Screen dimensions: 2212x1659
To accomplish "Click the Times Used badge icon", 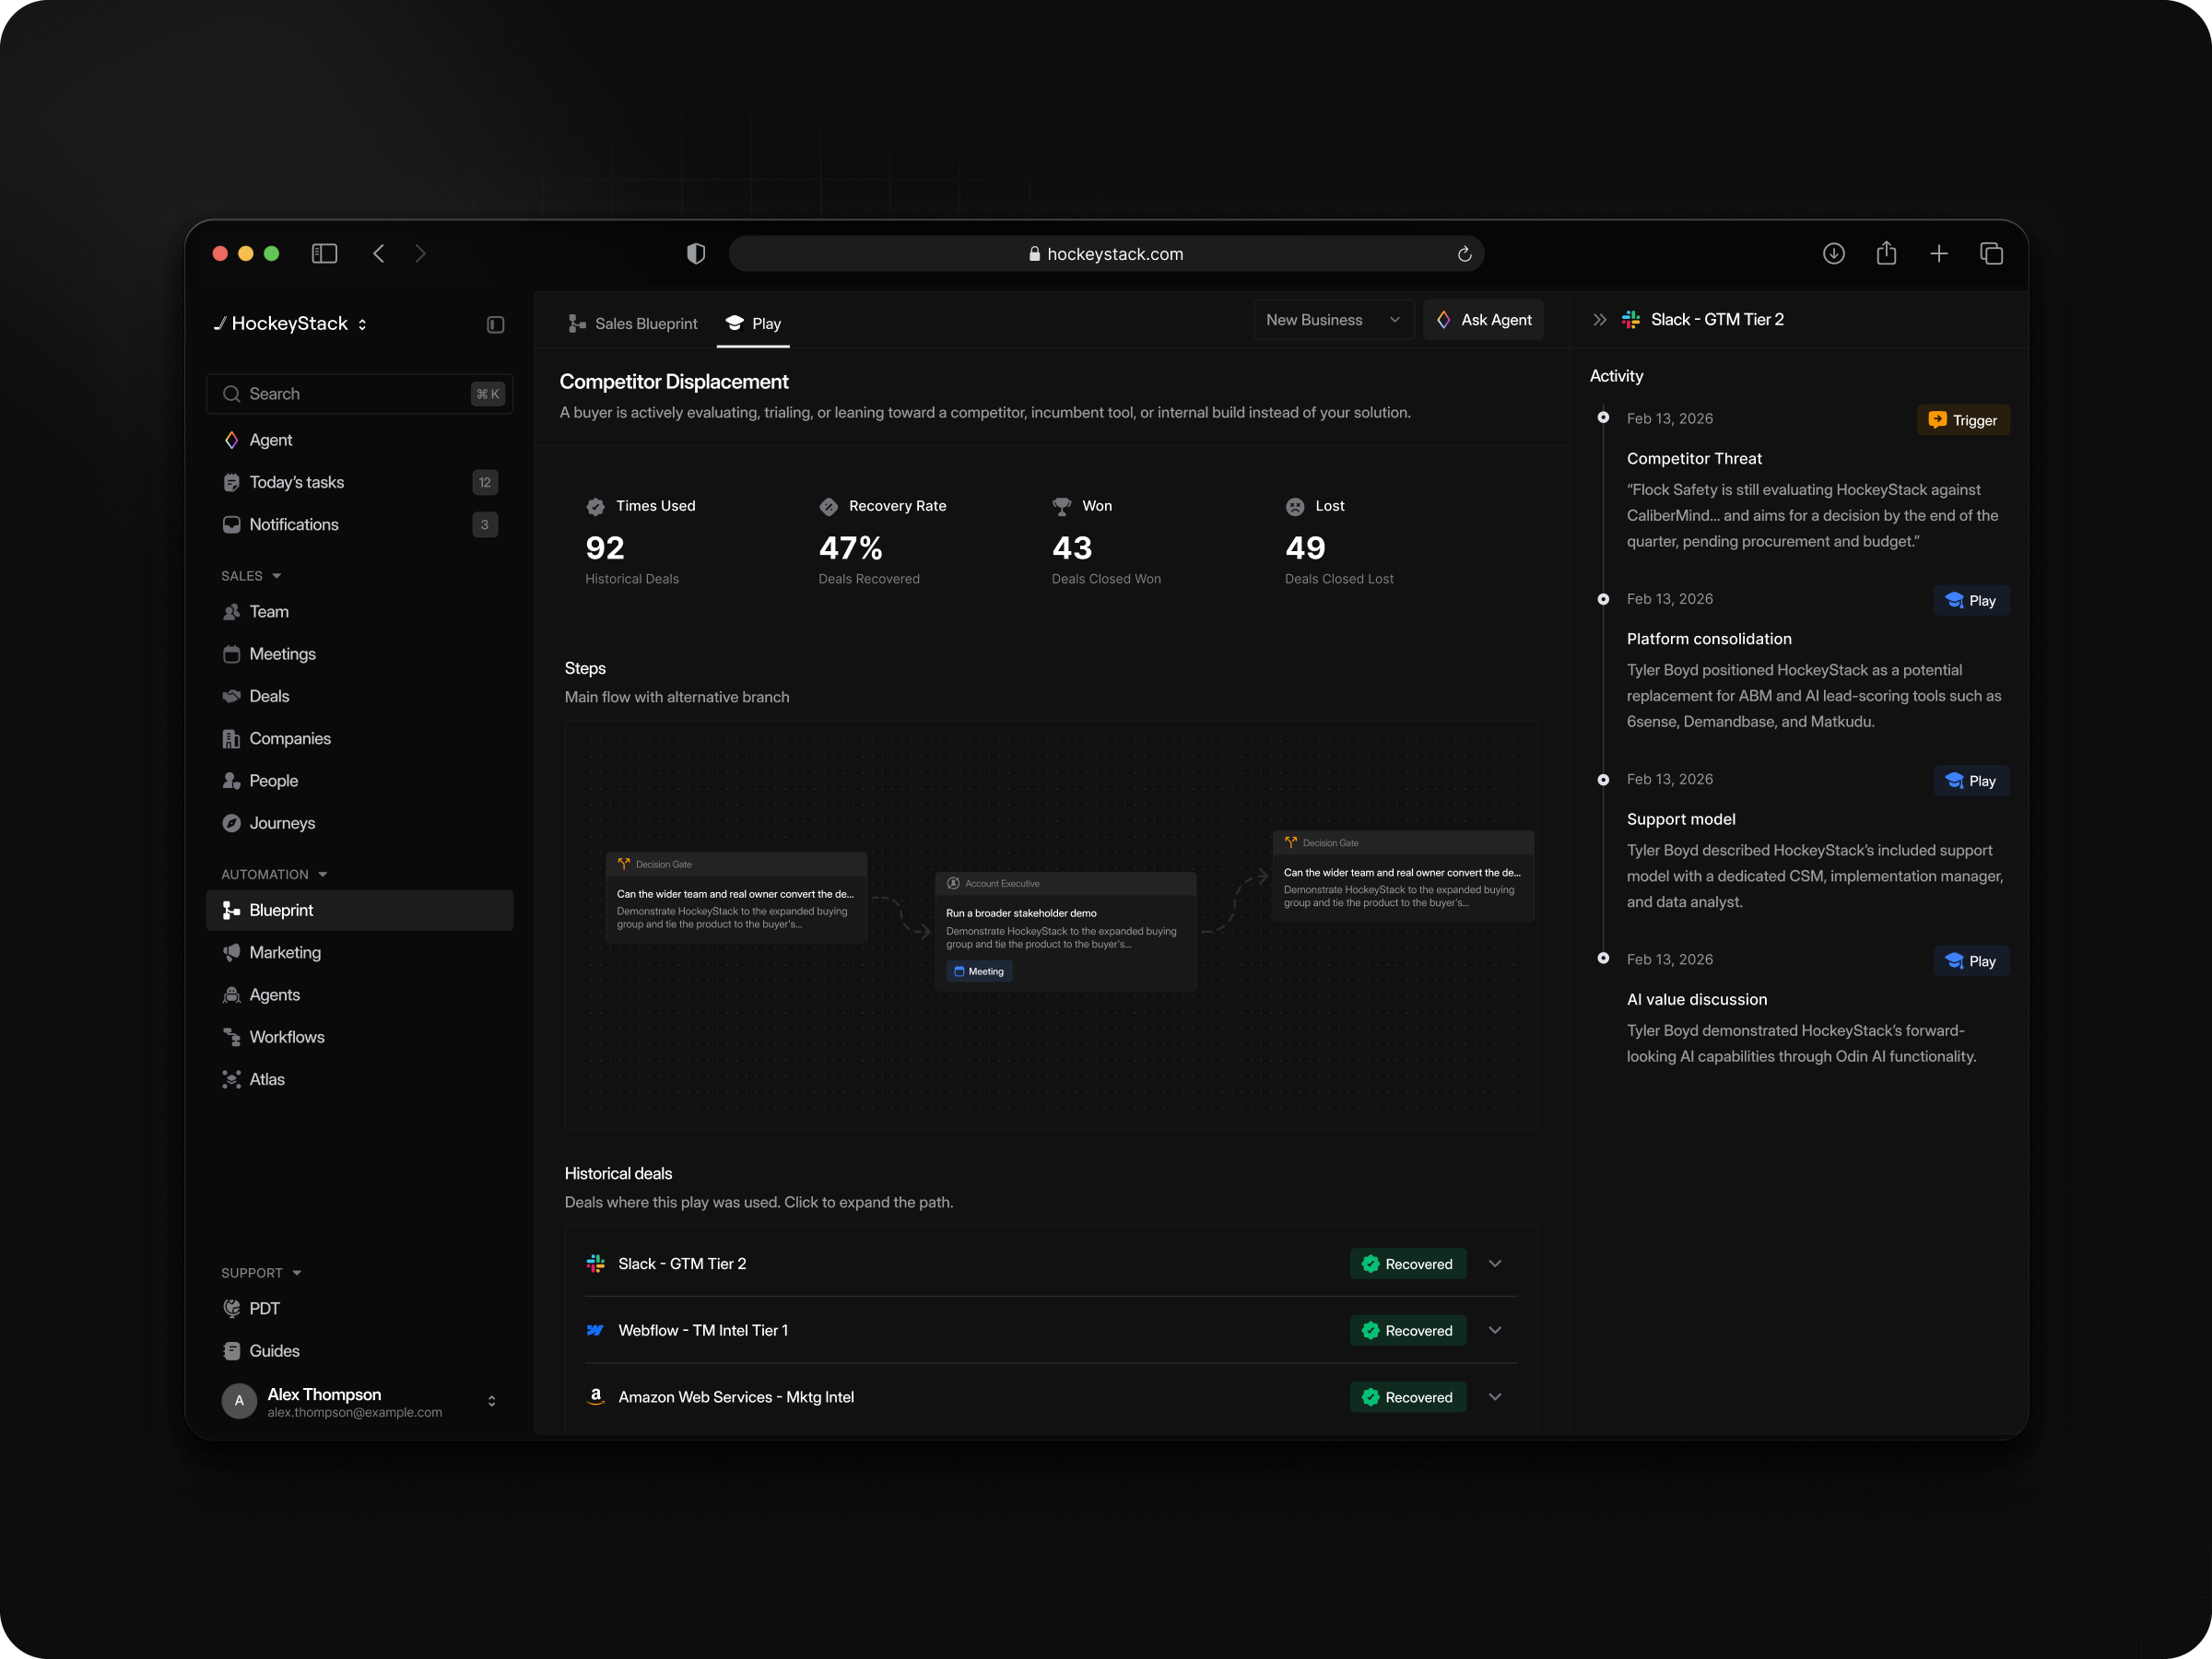I will [x=595, y=507].
